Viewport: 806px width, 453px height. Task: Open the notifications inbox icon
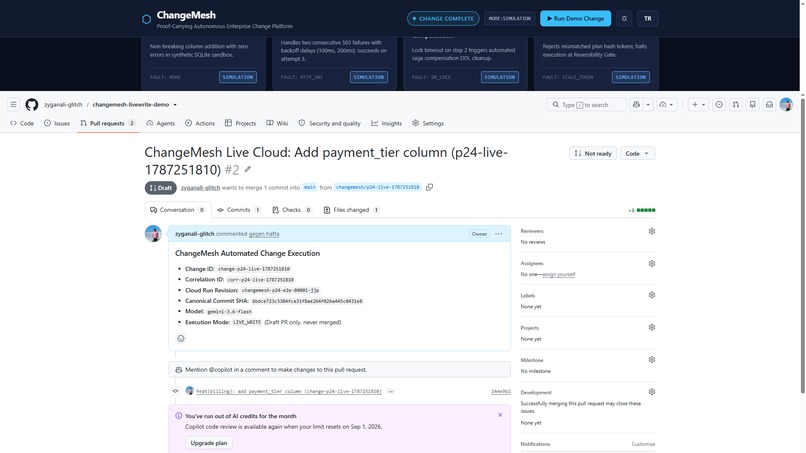tap(770, 104)
